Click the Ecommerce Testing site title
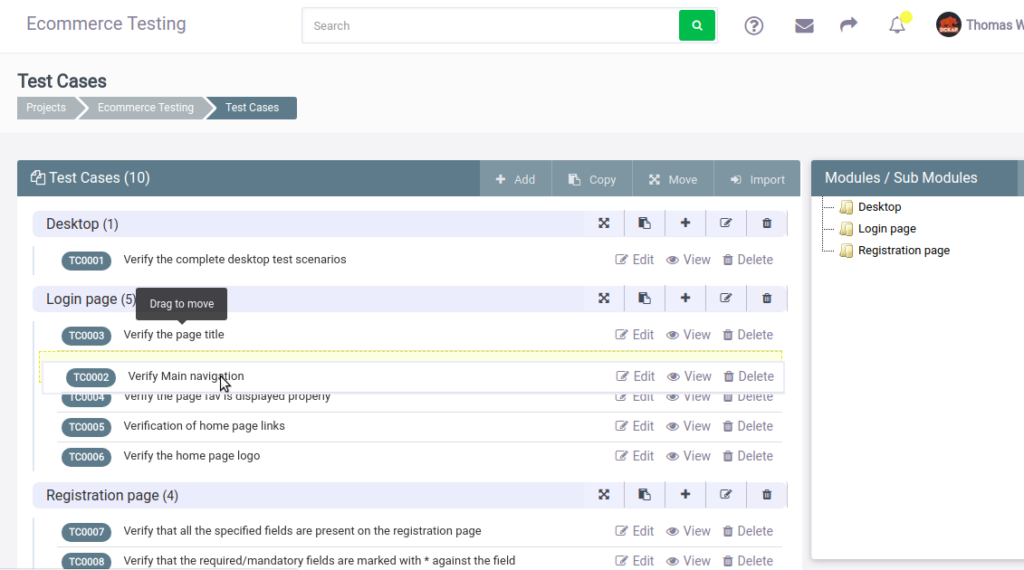The height and width of the screenshot is (570, 1024). (x=106, y=24)
